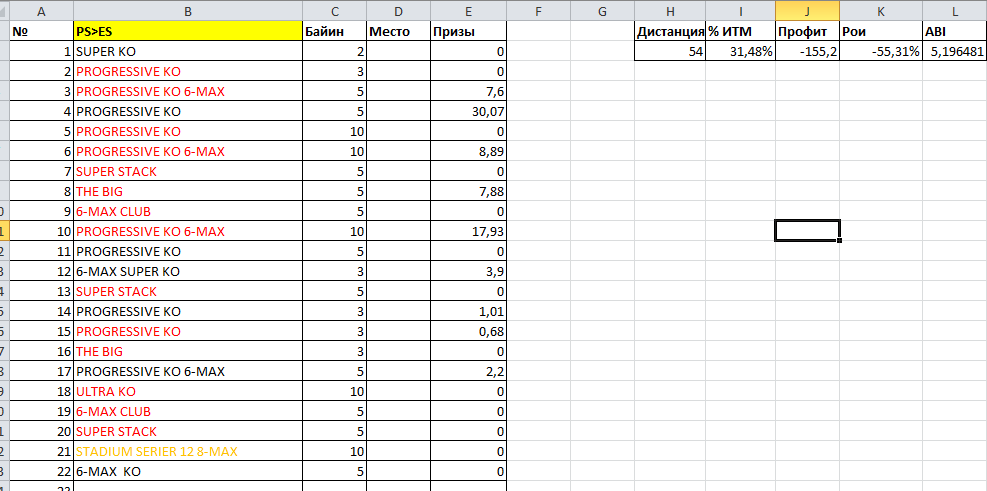This screenshot has width=987, height=491.
Task: Click the SUPER KO cell in row 1
Action: pyautogui.click(x=188, y=52)
